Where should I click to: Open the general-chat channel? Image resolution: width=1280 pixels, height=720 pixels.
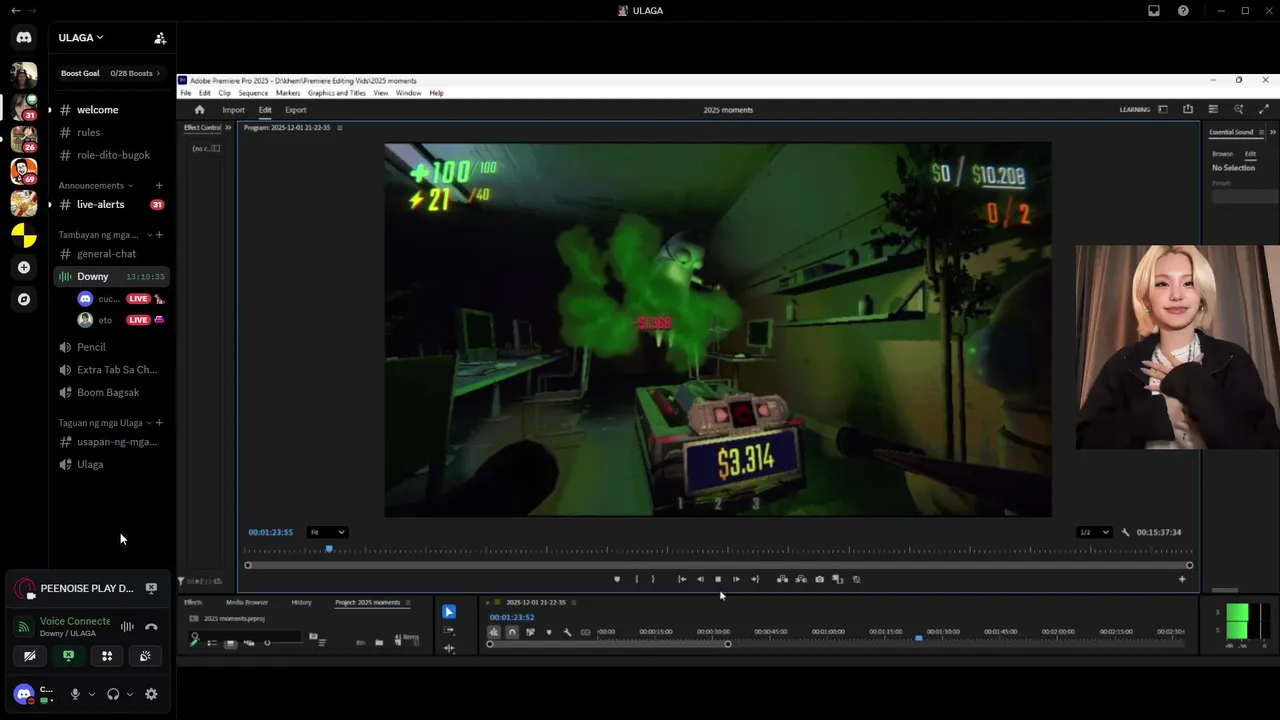pyautogui.click(x=112, y=254)
